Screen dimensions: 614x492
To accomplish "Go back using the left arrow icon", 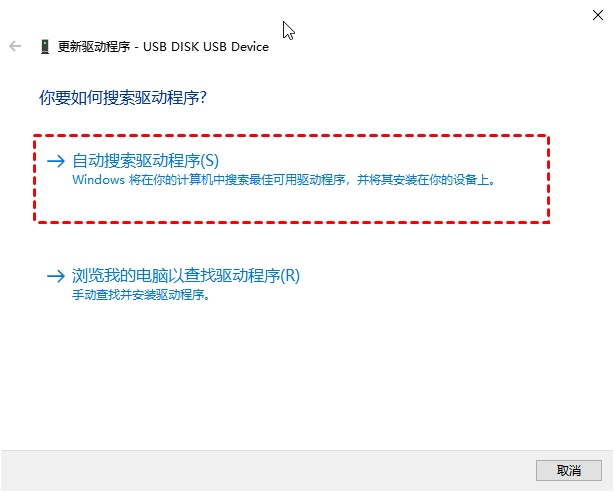I will pyautogui.click(x=15, y=46).
